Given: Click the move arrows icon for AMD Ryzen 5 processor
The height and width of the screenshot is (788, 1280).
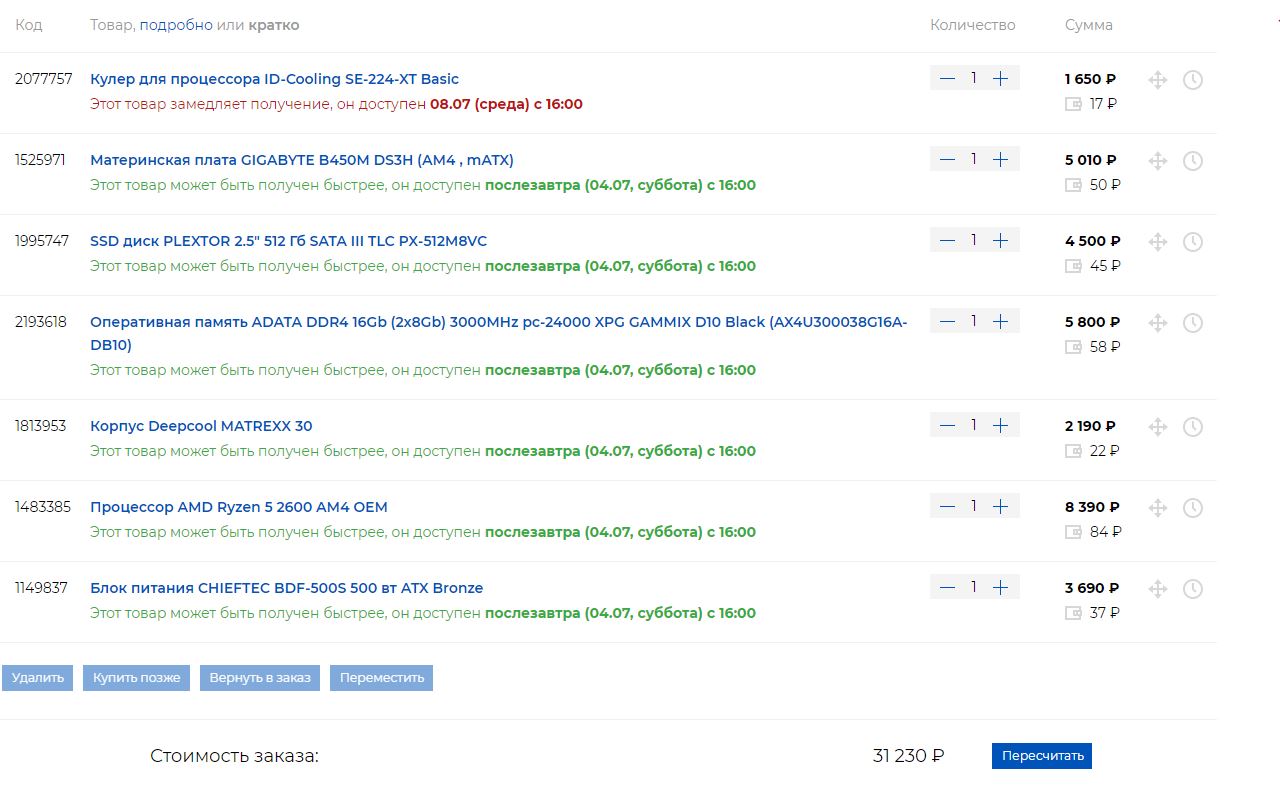Looking at the screenshot, I should pyautogui.click(x=1157, y=508).
